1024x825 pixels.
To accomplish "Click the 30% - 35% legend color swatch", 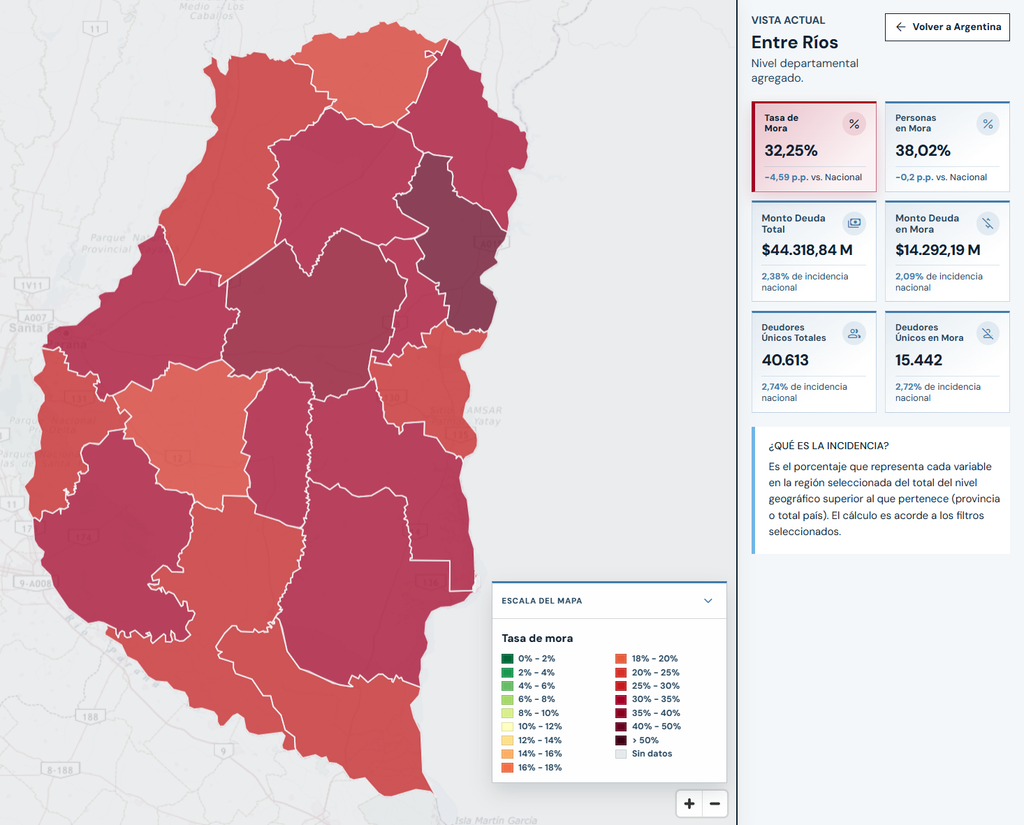I will [620, 699].
